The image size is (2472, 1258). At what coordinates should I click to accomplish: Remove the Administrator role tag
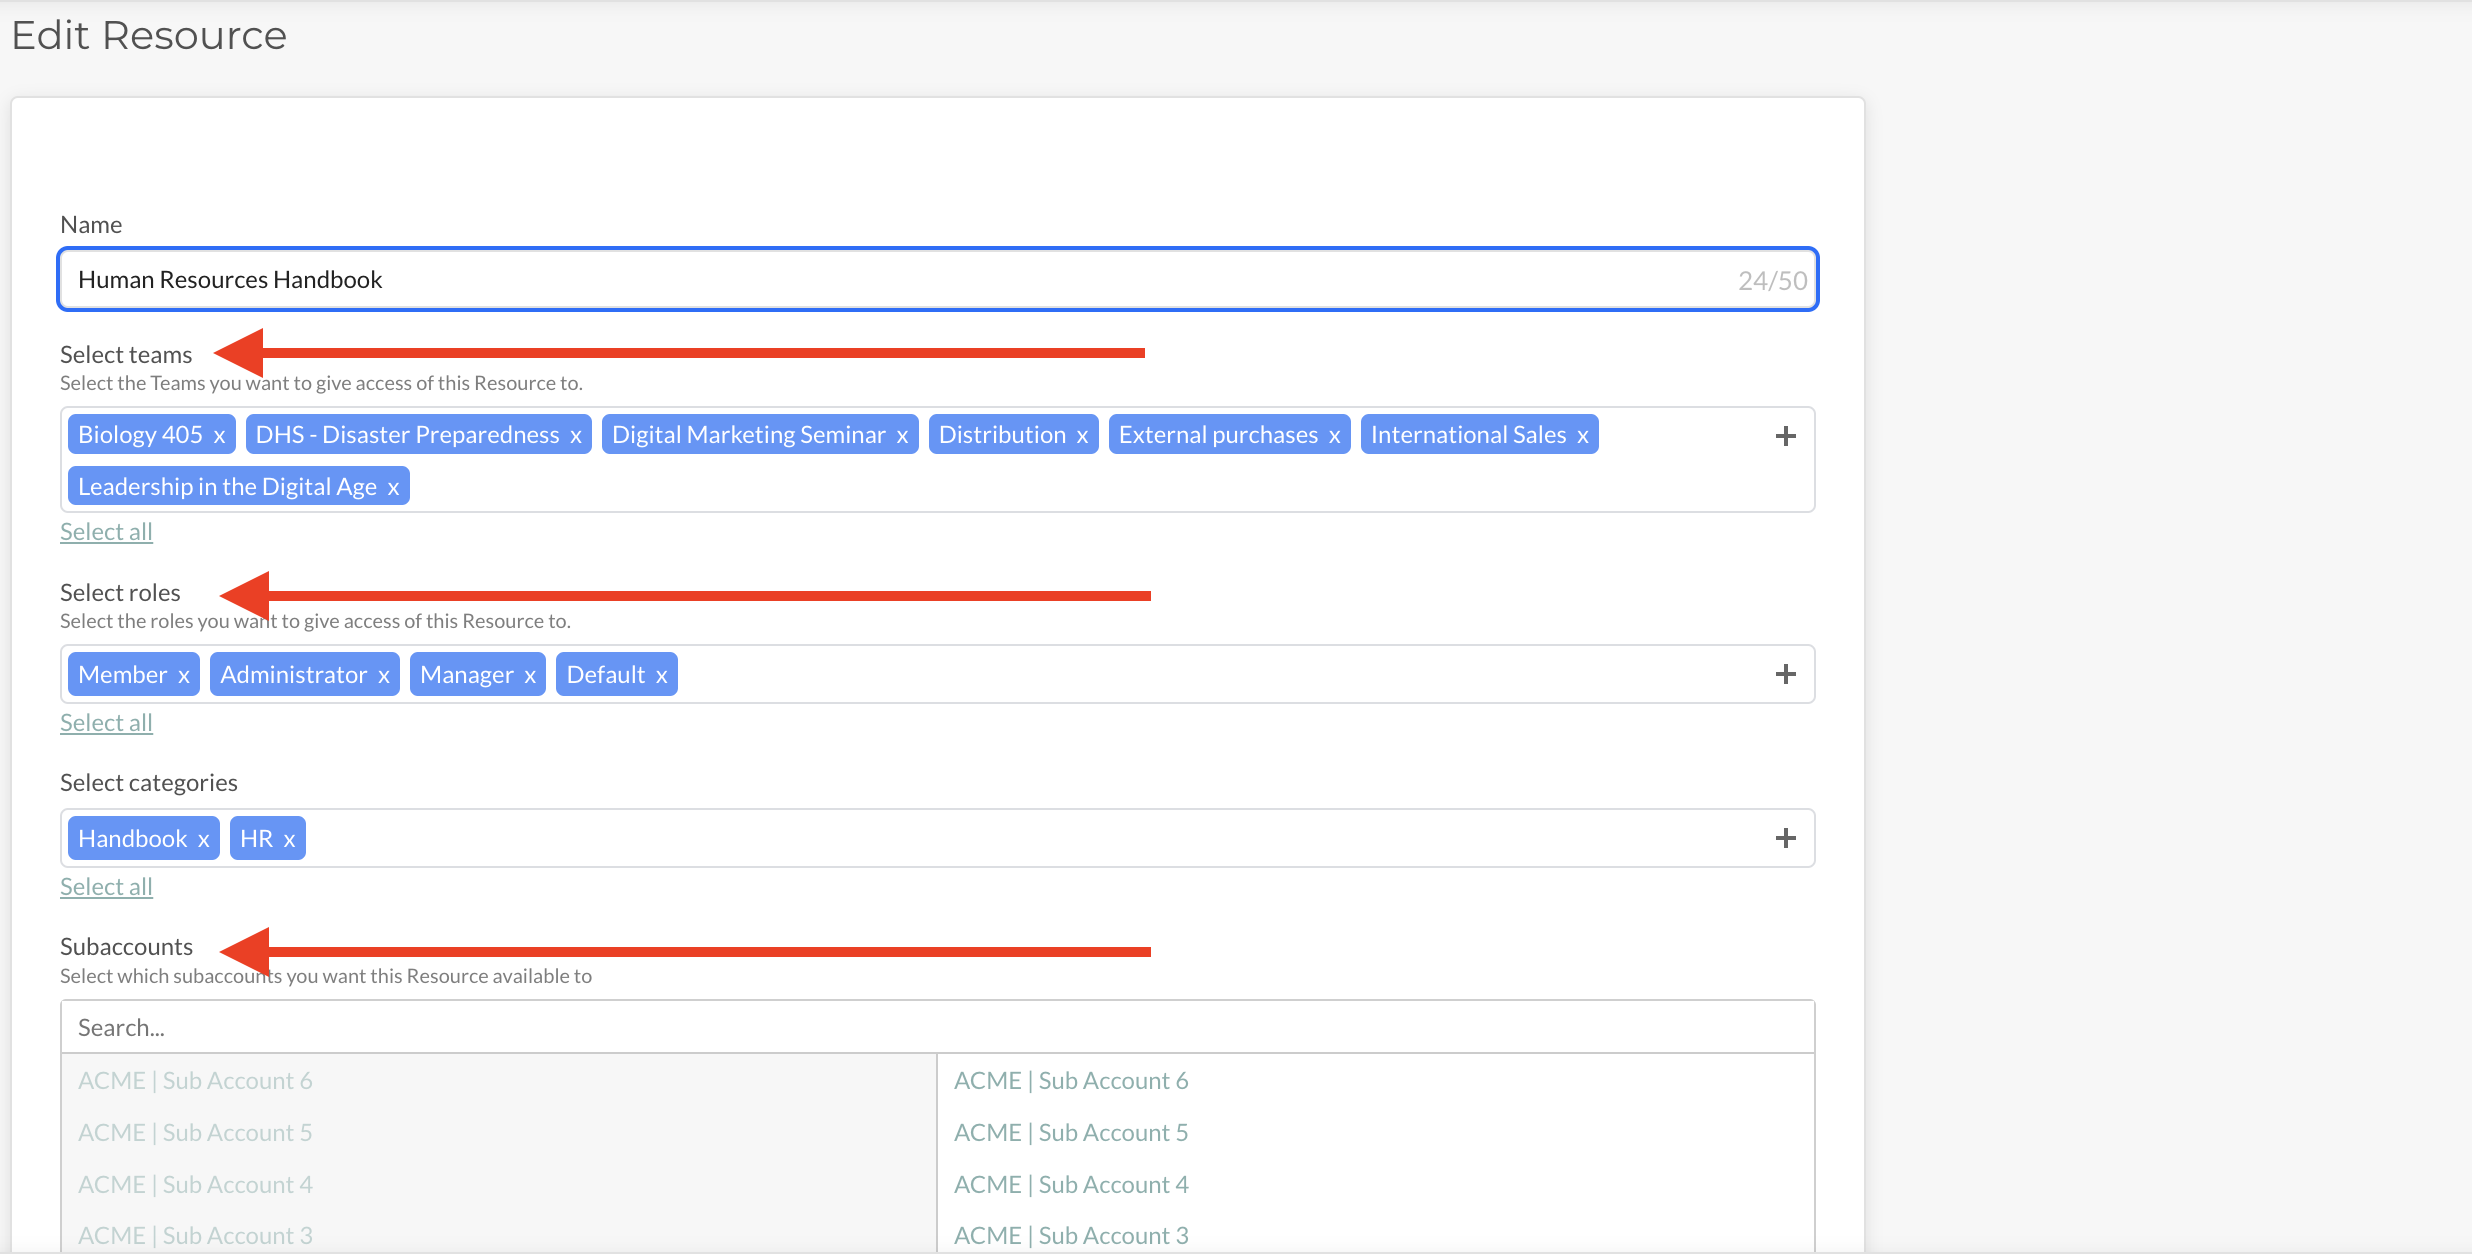(384, 676)
